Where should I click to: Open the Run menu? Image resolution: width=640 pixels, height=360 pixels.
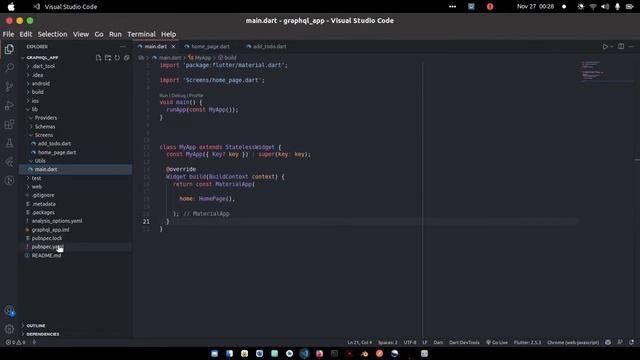[x=115, y=34]
